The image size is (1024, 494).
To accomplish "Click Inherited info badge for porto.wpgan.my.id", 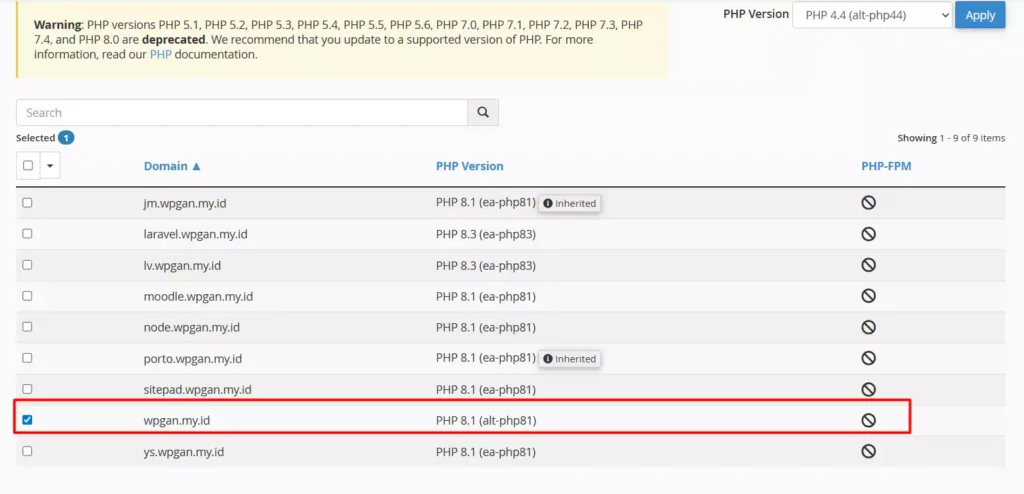I will coord(569,359).
